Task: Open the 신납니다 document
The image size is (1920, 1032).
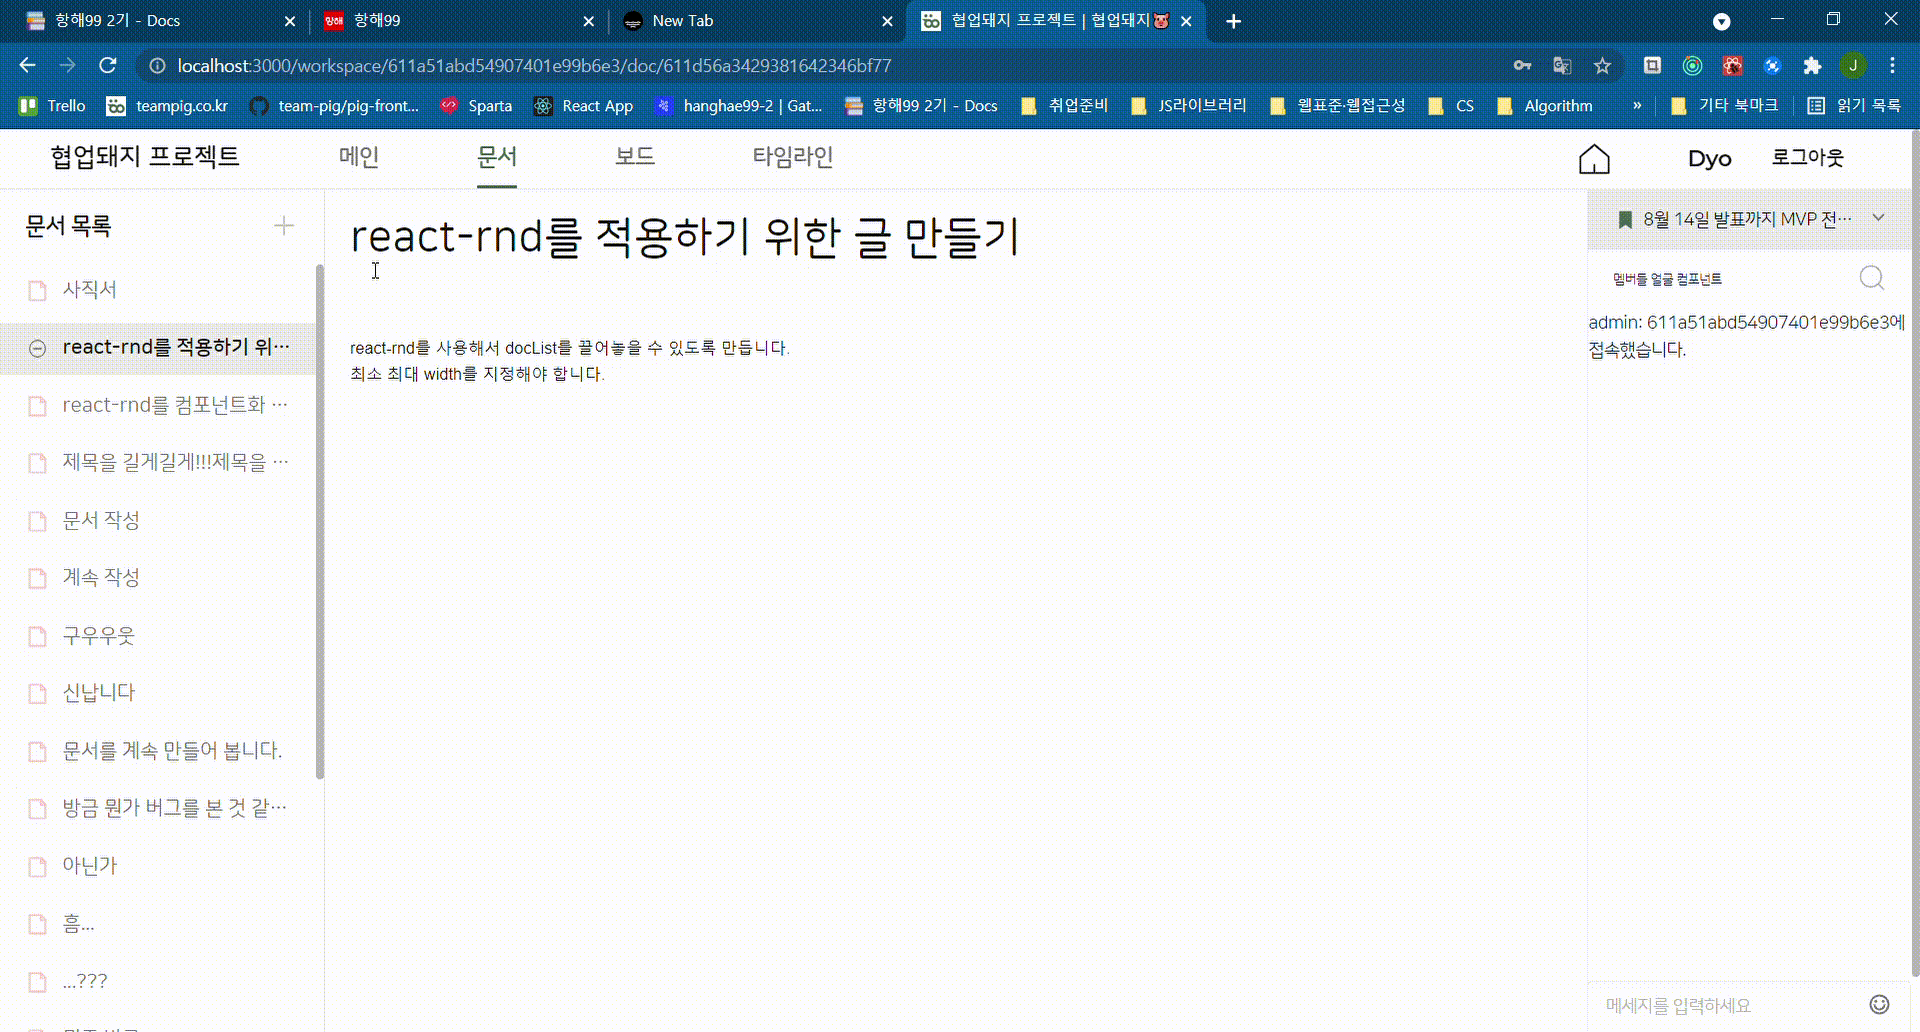Action: point(98,693)
